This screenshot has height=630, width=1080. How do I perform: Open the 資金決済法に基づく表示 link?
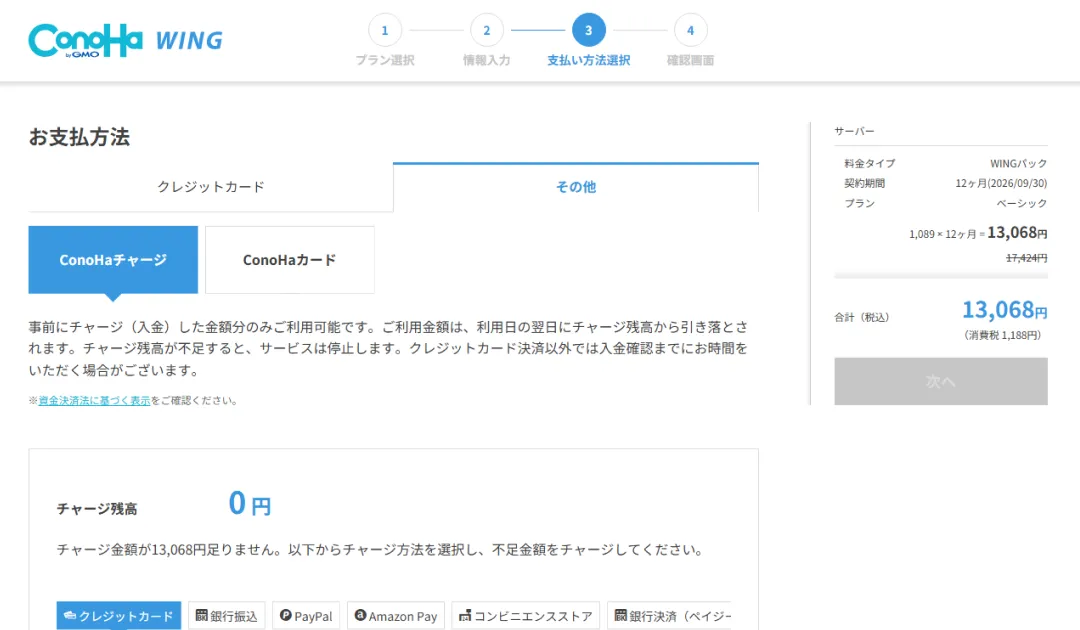pos(94,401)
